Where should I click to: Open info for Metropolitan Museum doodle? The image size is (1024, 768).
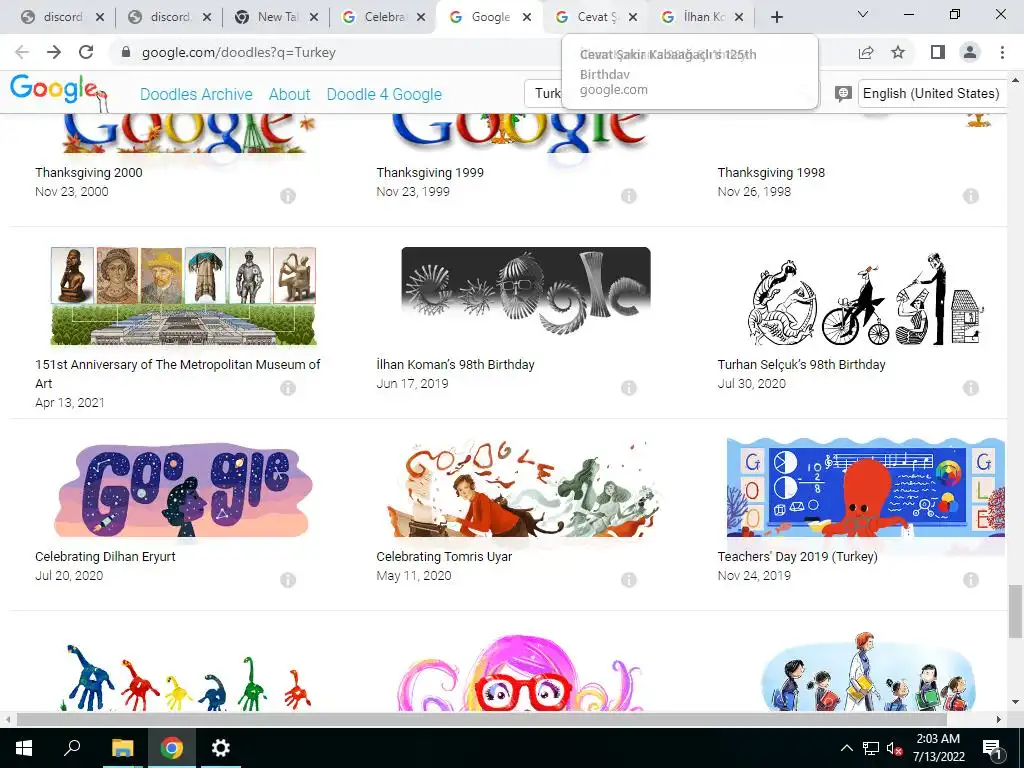[288, 387]
